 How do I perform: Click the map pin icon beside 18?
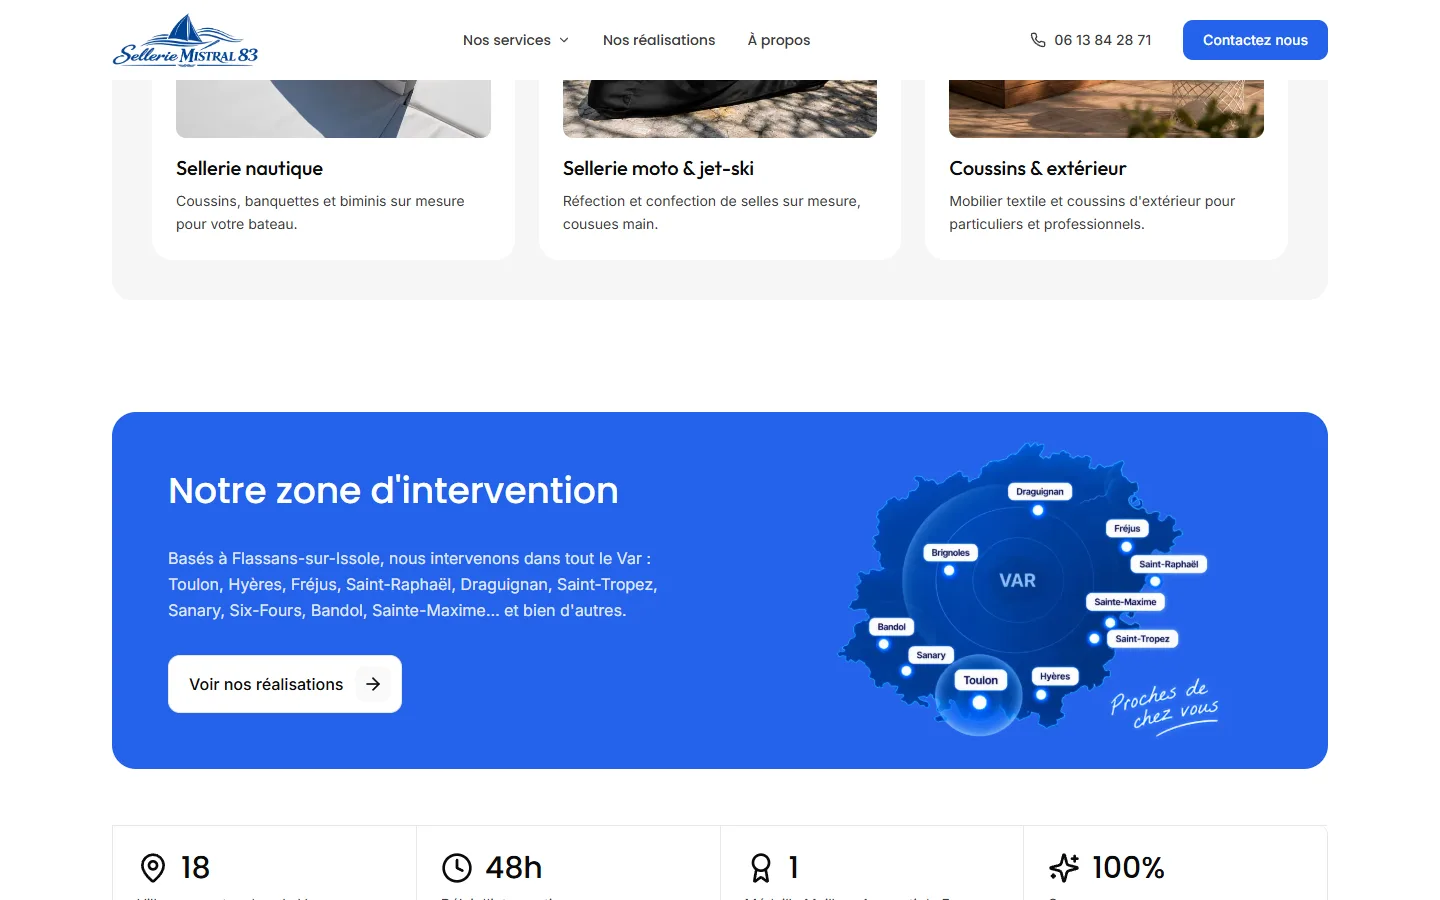[x=153, y=867]
